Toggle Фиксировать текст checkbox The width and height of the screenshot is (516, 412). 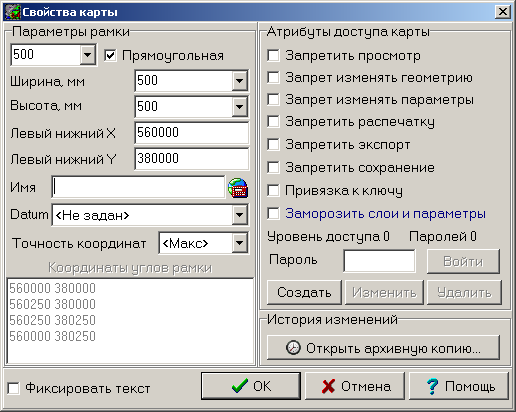13,388
